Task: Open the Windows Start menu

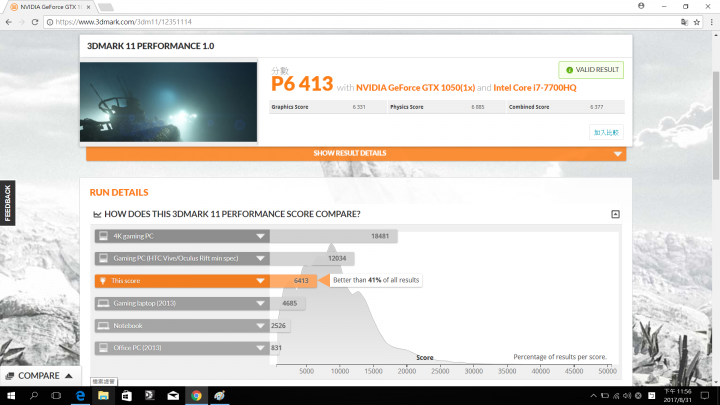Action: (10, 395)
